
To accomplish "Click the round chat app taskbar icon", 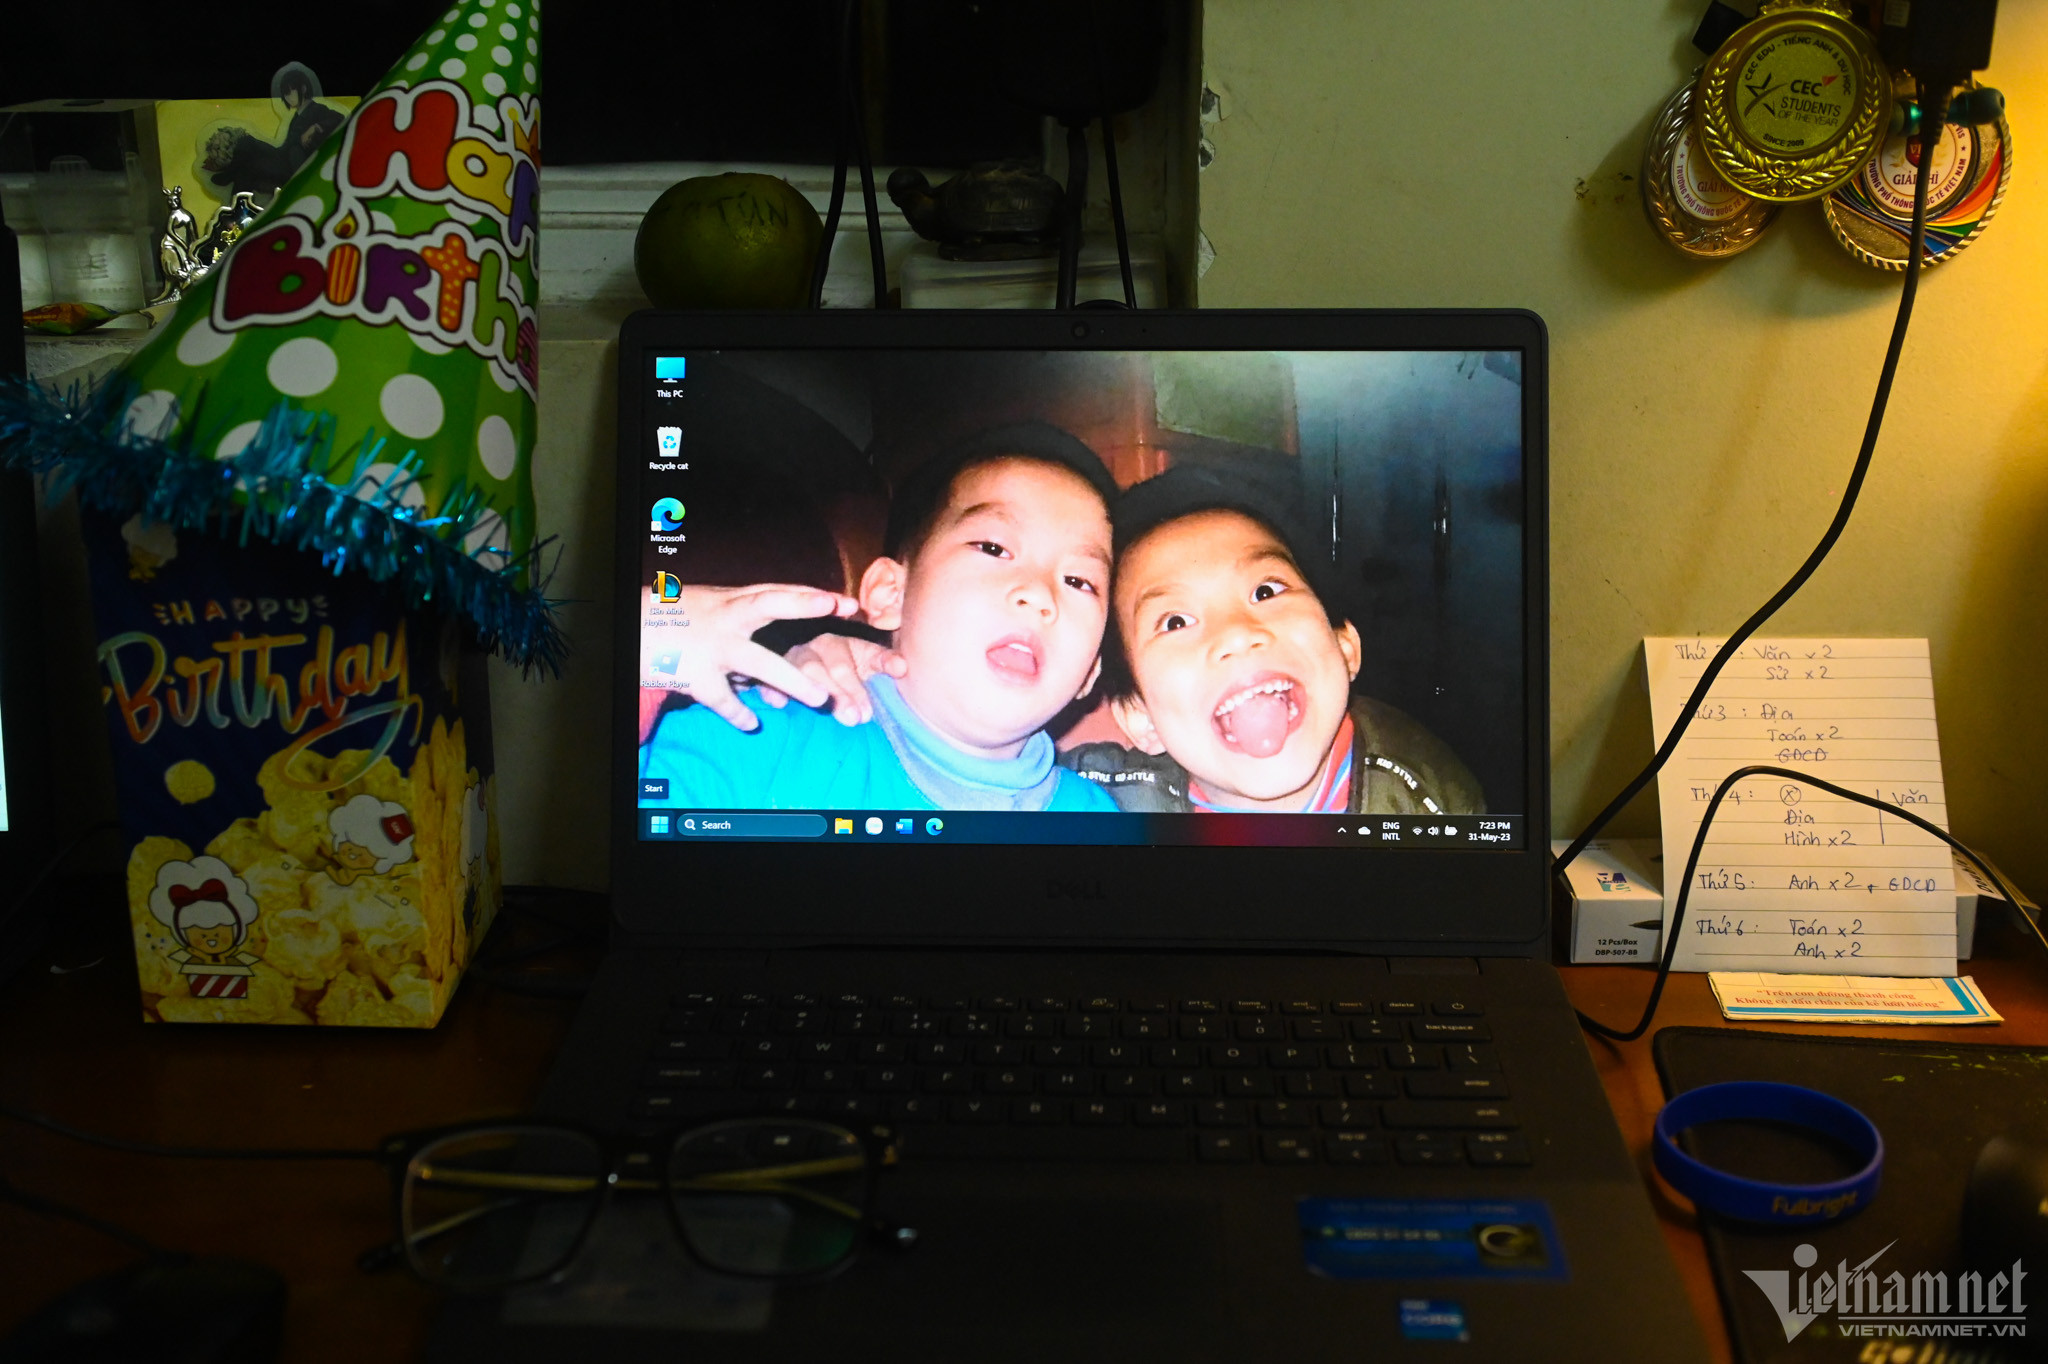I will [x=874, y=826].
